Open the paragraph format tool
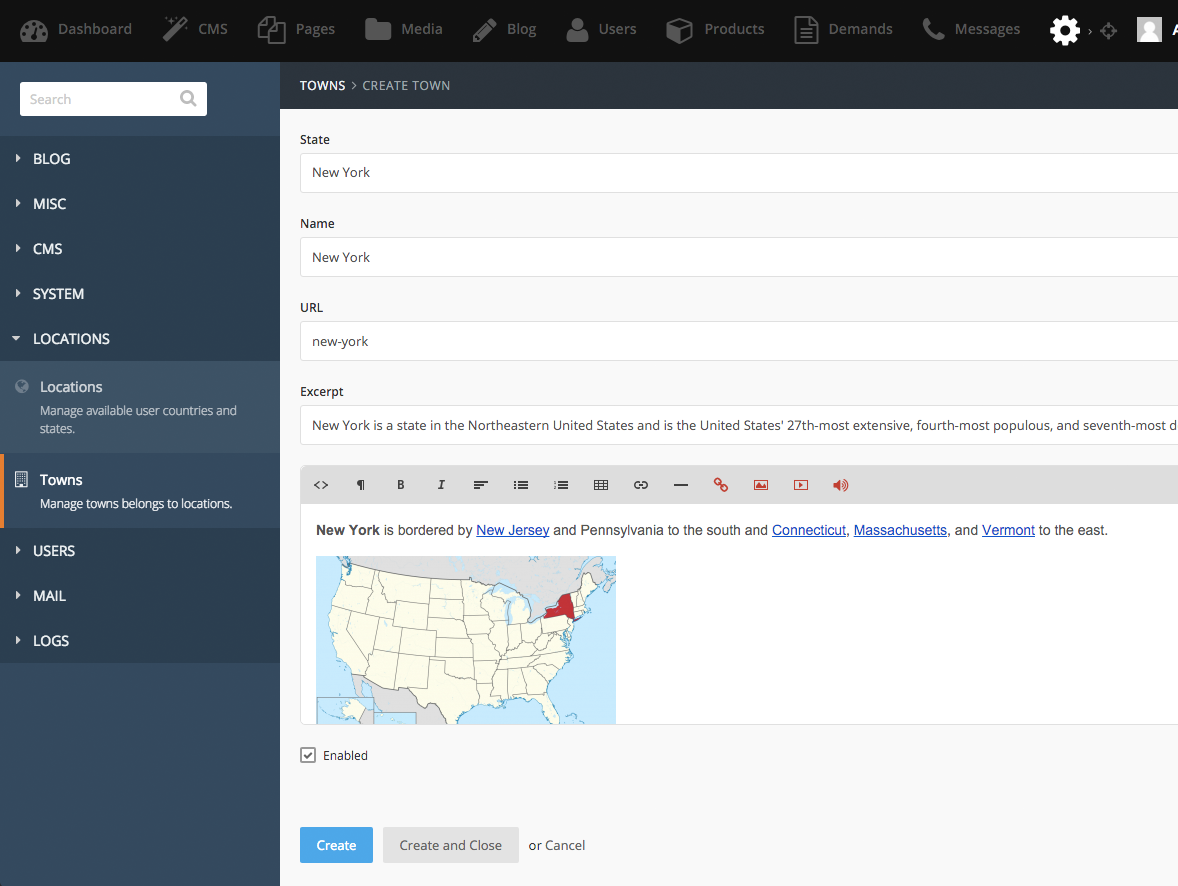1178x886 pixels. click(x=361, y=485)
